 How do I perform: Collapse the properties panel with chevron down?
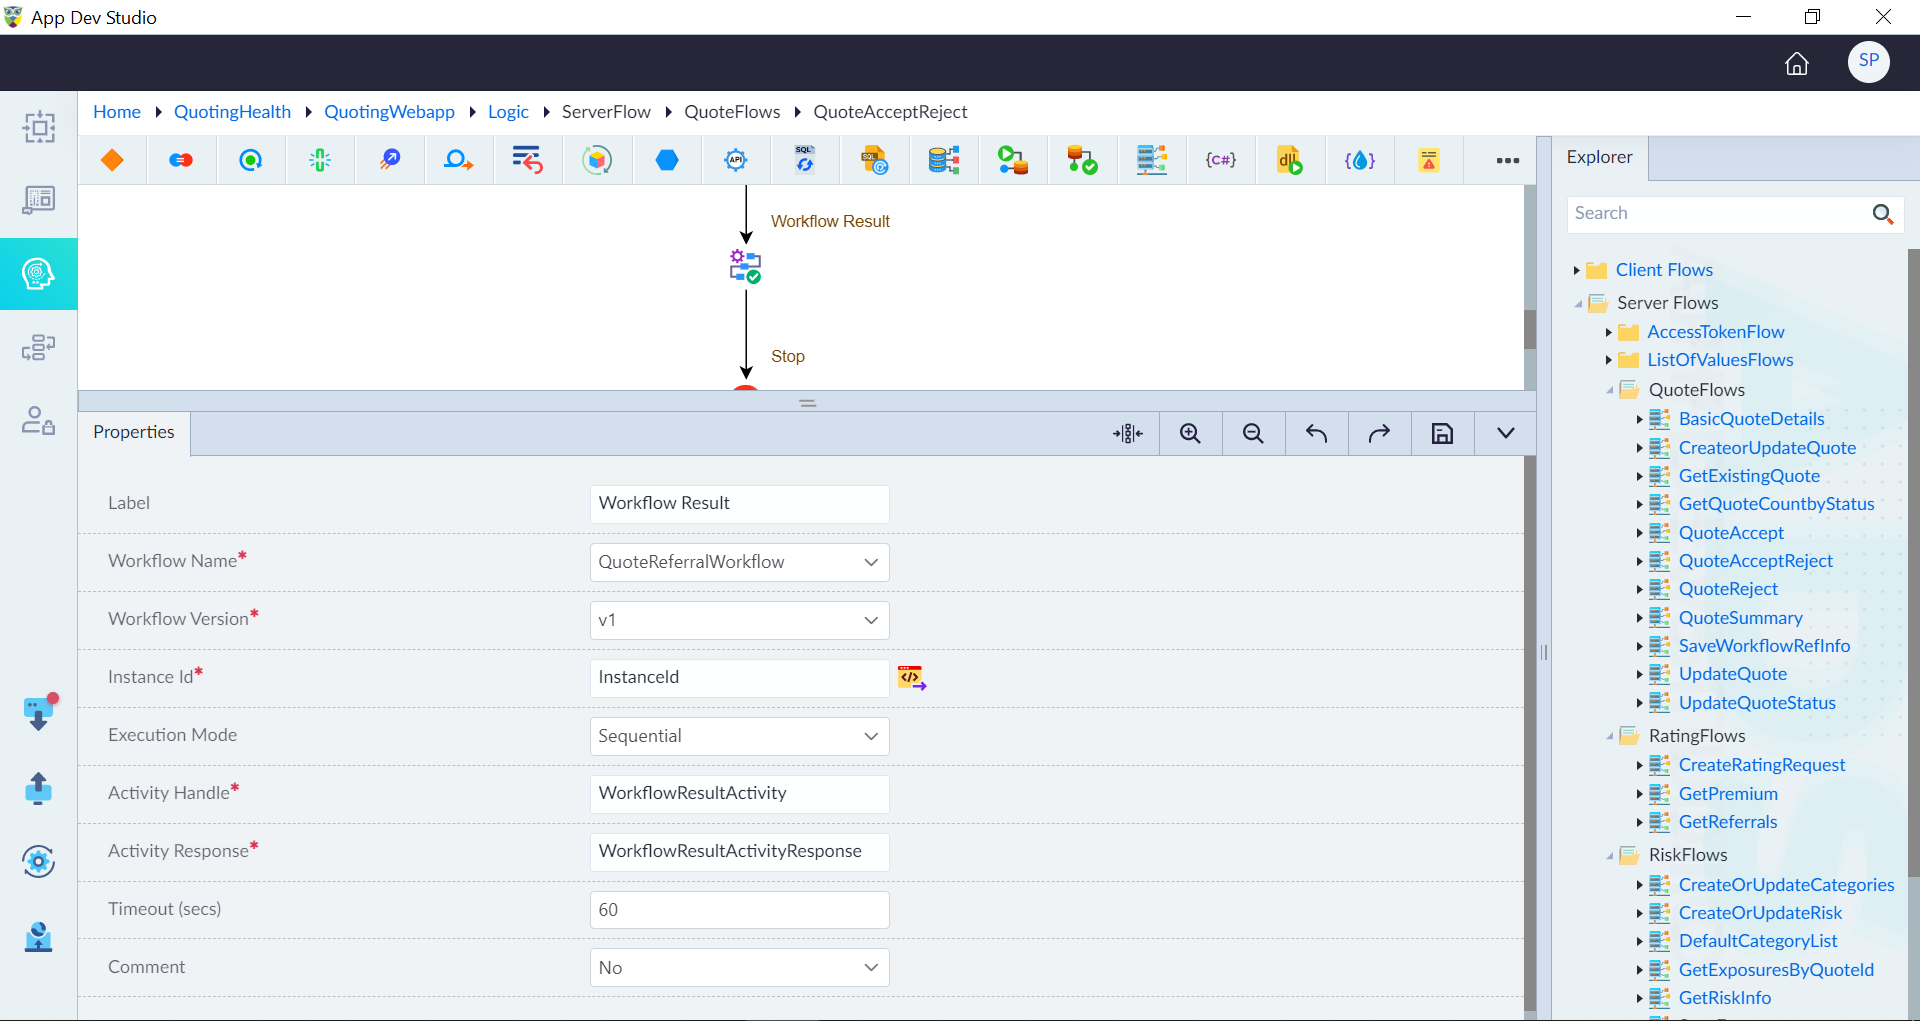[1505, 433]
